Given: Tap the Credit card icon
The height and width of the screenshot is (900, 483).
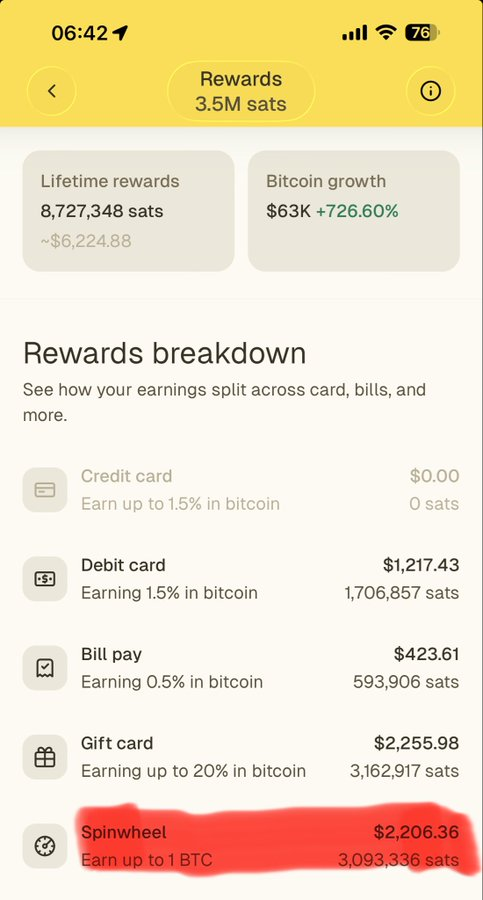Looking at the screenshot, I should tap(45, 490).
